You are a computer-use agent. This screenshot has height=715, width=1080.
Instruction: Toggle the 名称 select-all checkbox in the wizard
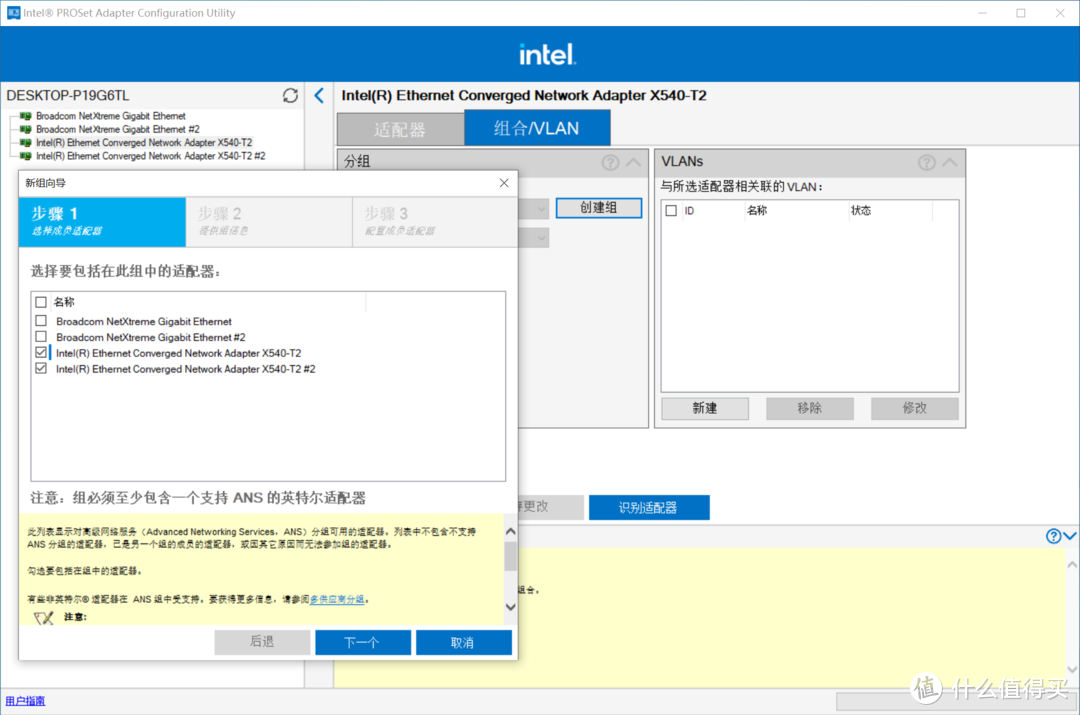click(40, 301)
